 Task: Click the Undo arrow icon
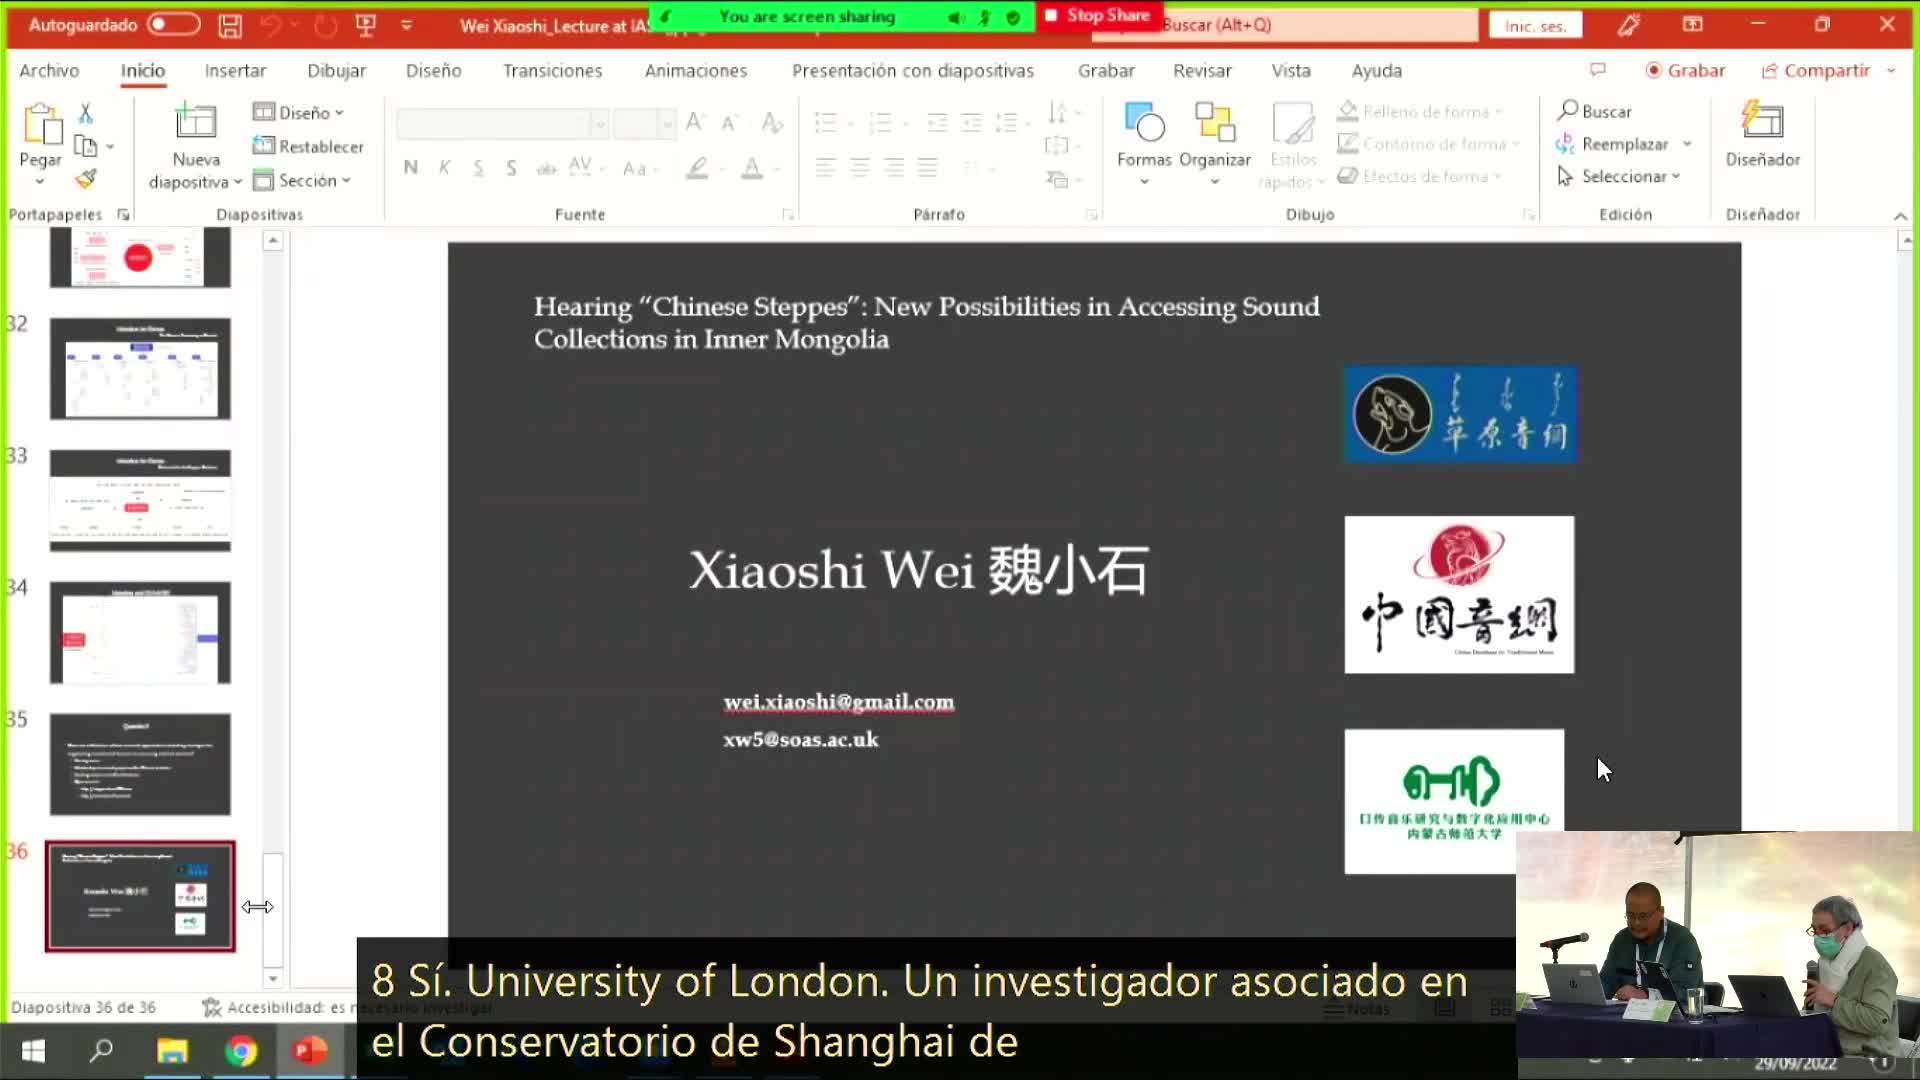point(270,25)
